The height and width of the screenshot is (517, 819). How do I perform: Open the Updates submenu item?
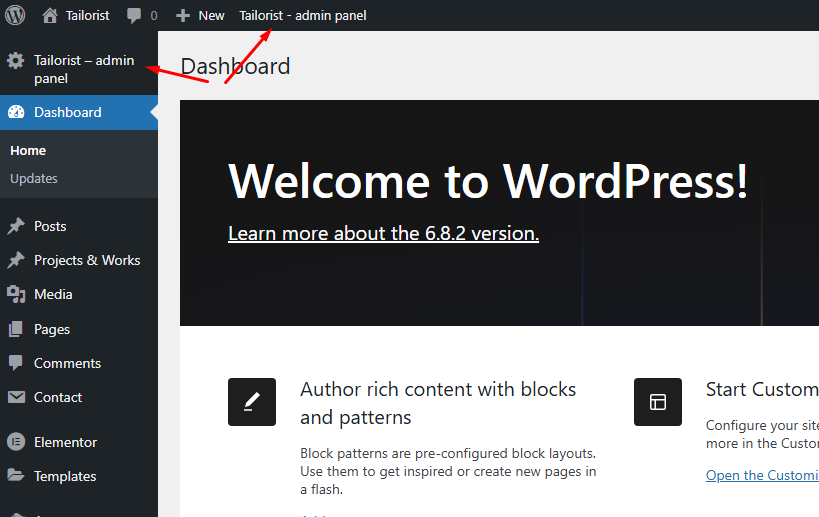click(34, 179)
